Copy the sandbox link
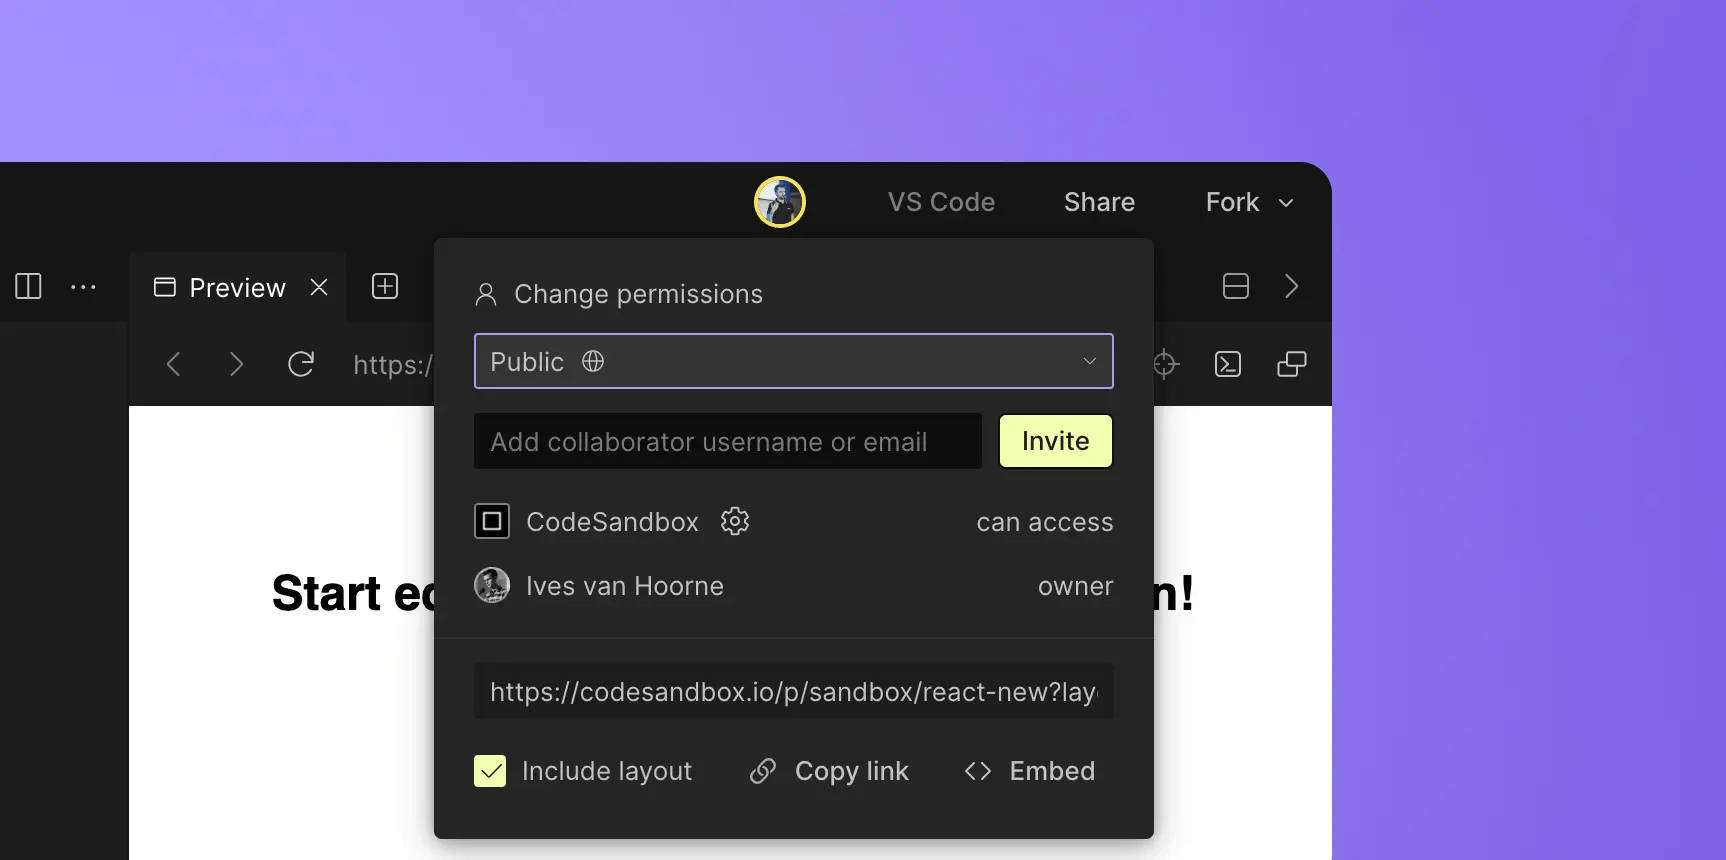 click(x=830, y=771)
